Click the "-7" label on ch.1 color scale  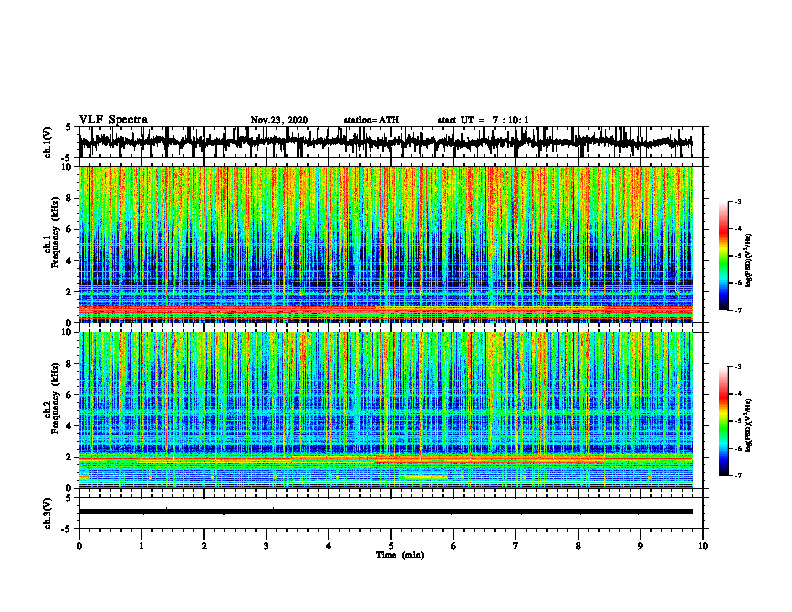(738, 310)
